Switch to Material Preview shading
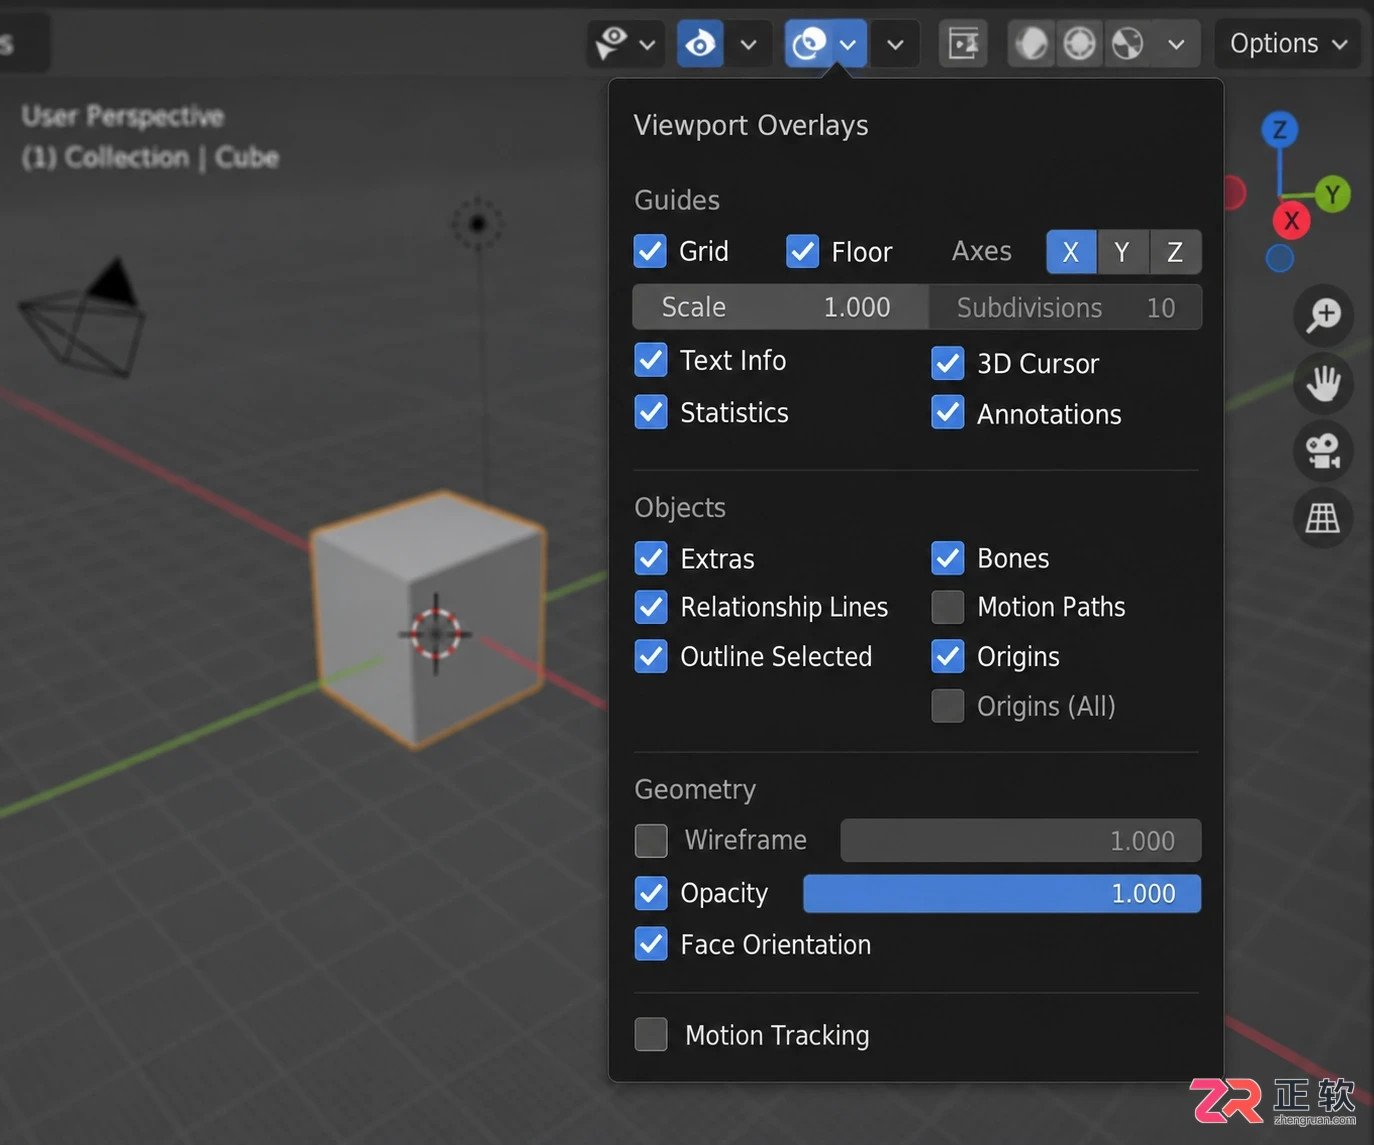1374x1145 pixels. 1080,44
